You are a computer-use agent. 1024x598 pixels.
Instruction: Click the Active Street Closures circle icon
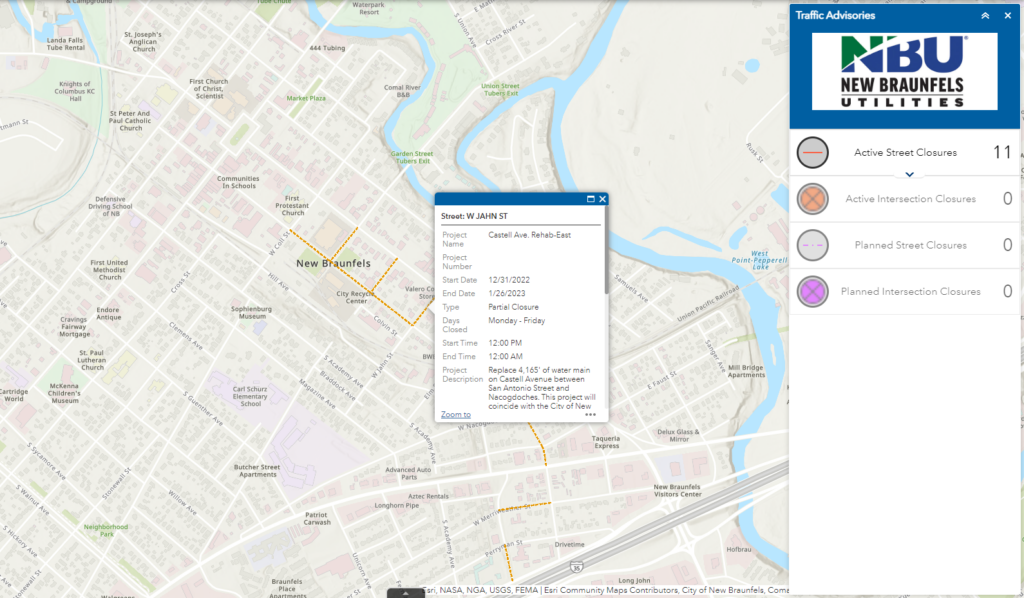point(812,153)
